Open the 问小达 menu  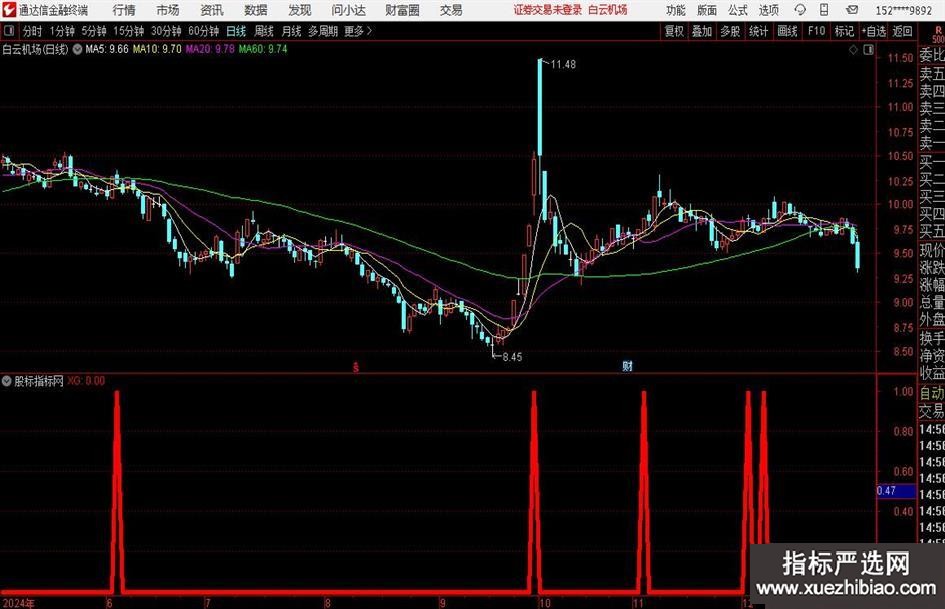point(348,10)
